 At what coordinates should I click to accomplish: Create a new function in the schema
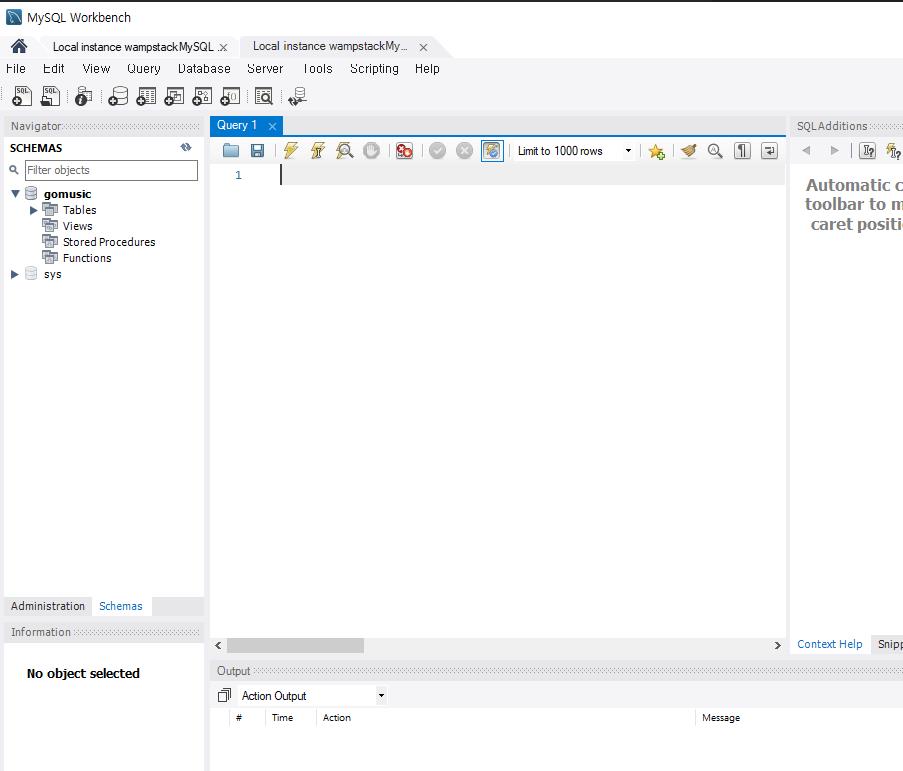(230, 96)
